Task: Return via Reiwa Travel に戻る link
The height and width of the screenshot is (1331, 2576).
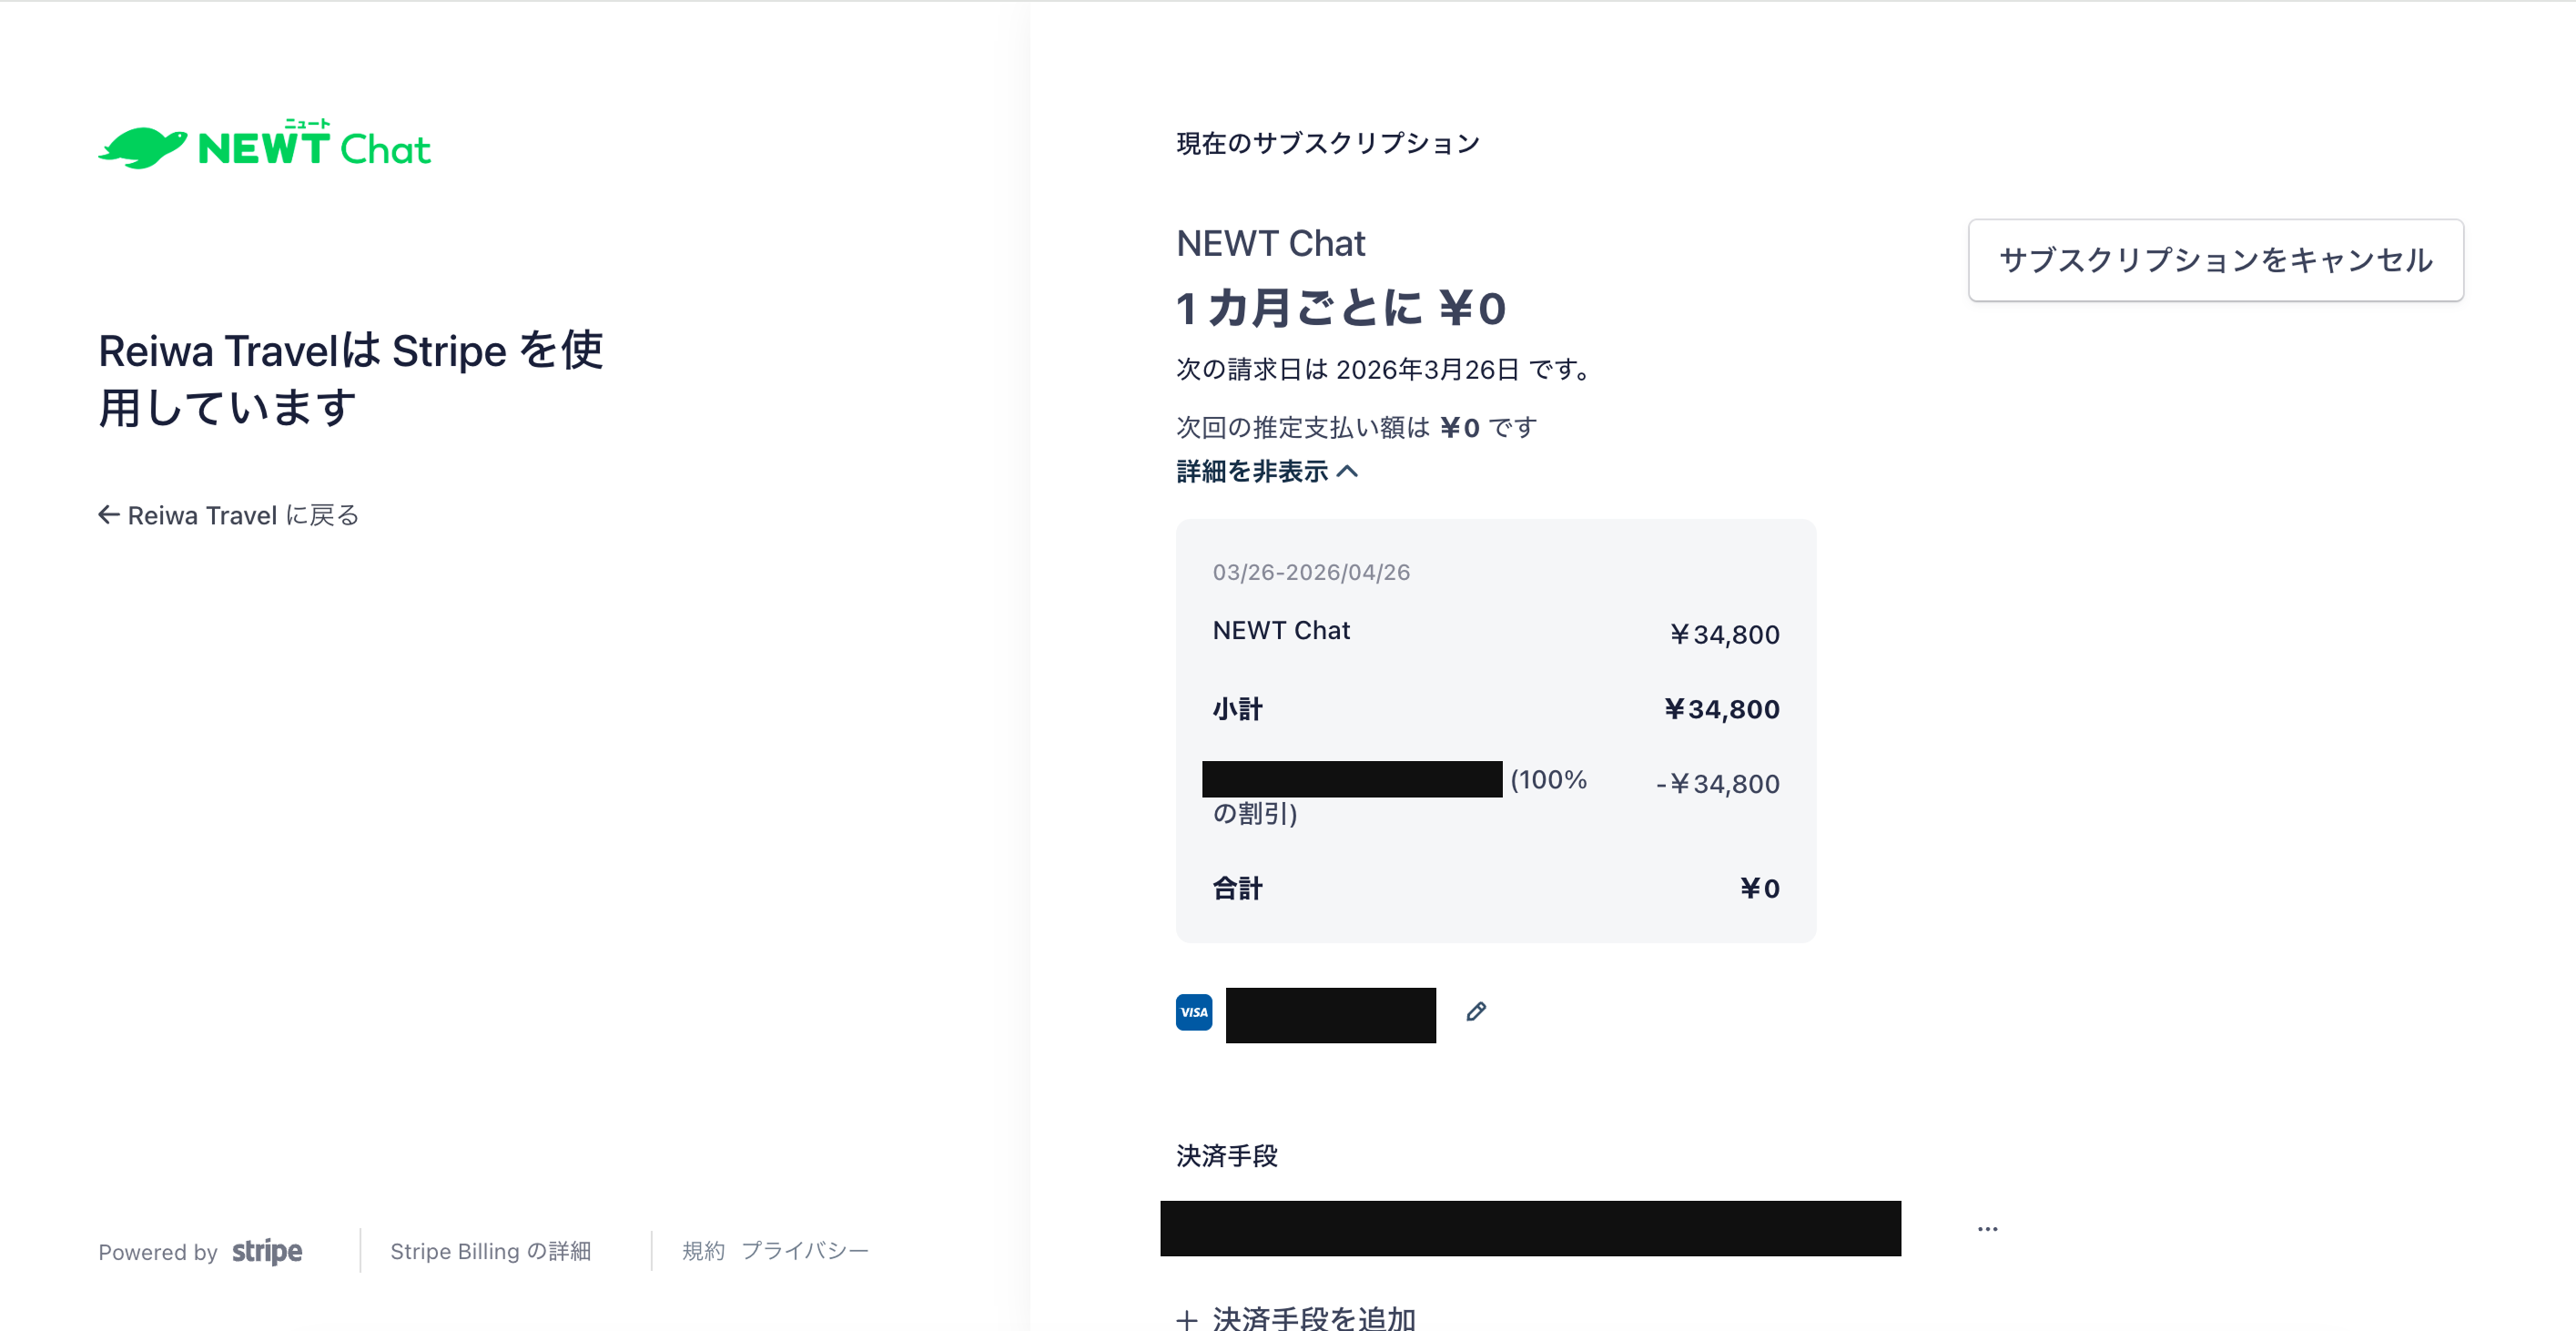Action: pyautogui.click(x=229, y=515)
